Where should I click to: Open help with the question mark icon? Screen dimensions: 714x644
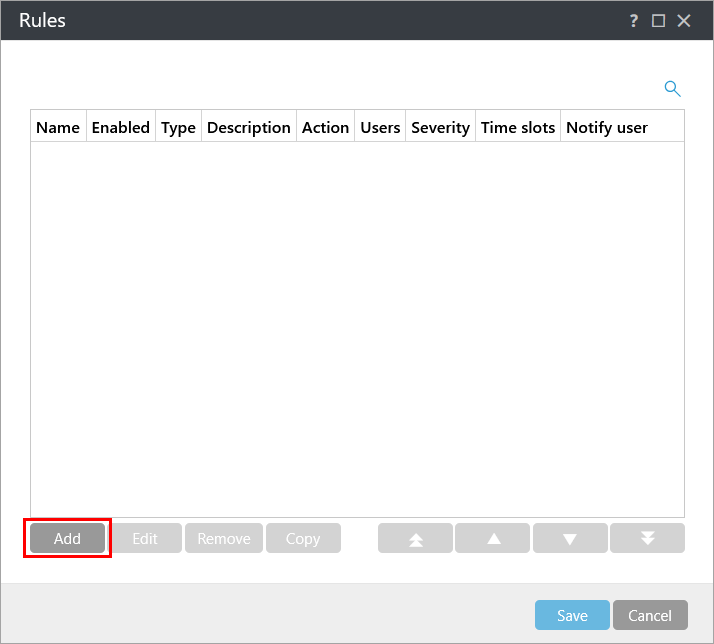pos(634,20)
